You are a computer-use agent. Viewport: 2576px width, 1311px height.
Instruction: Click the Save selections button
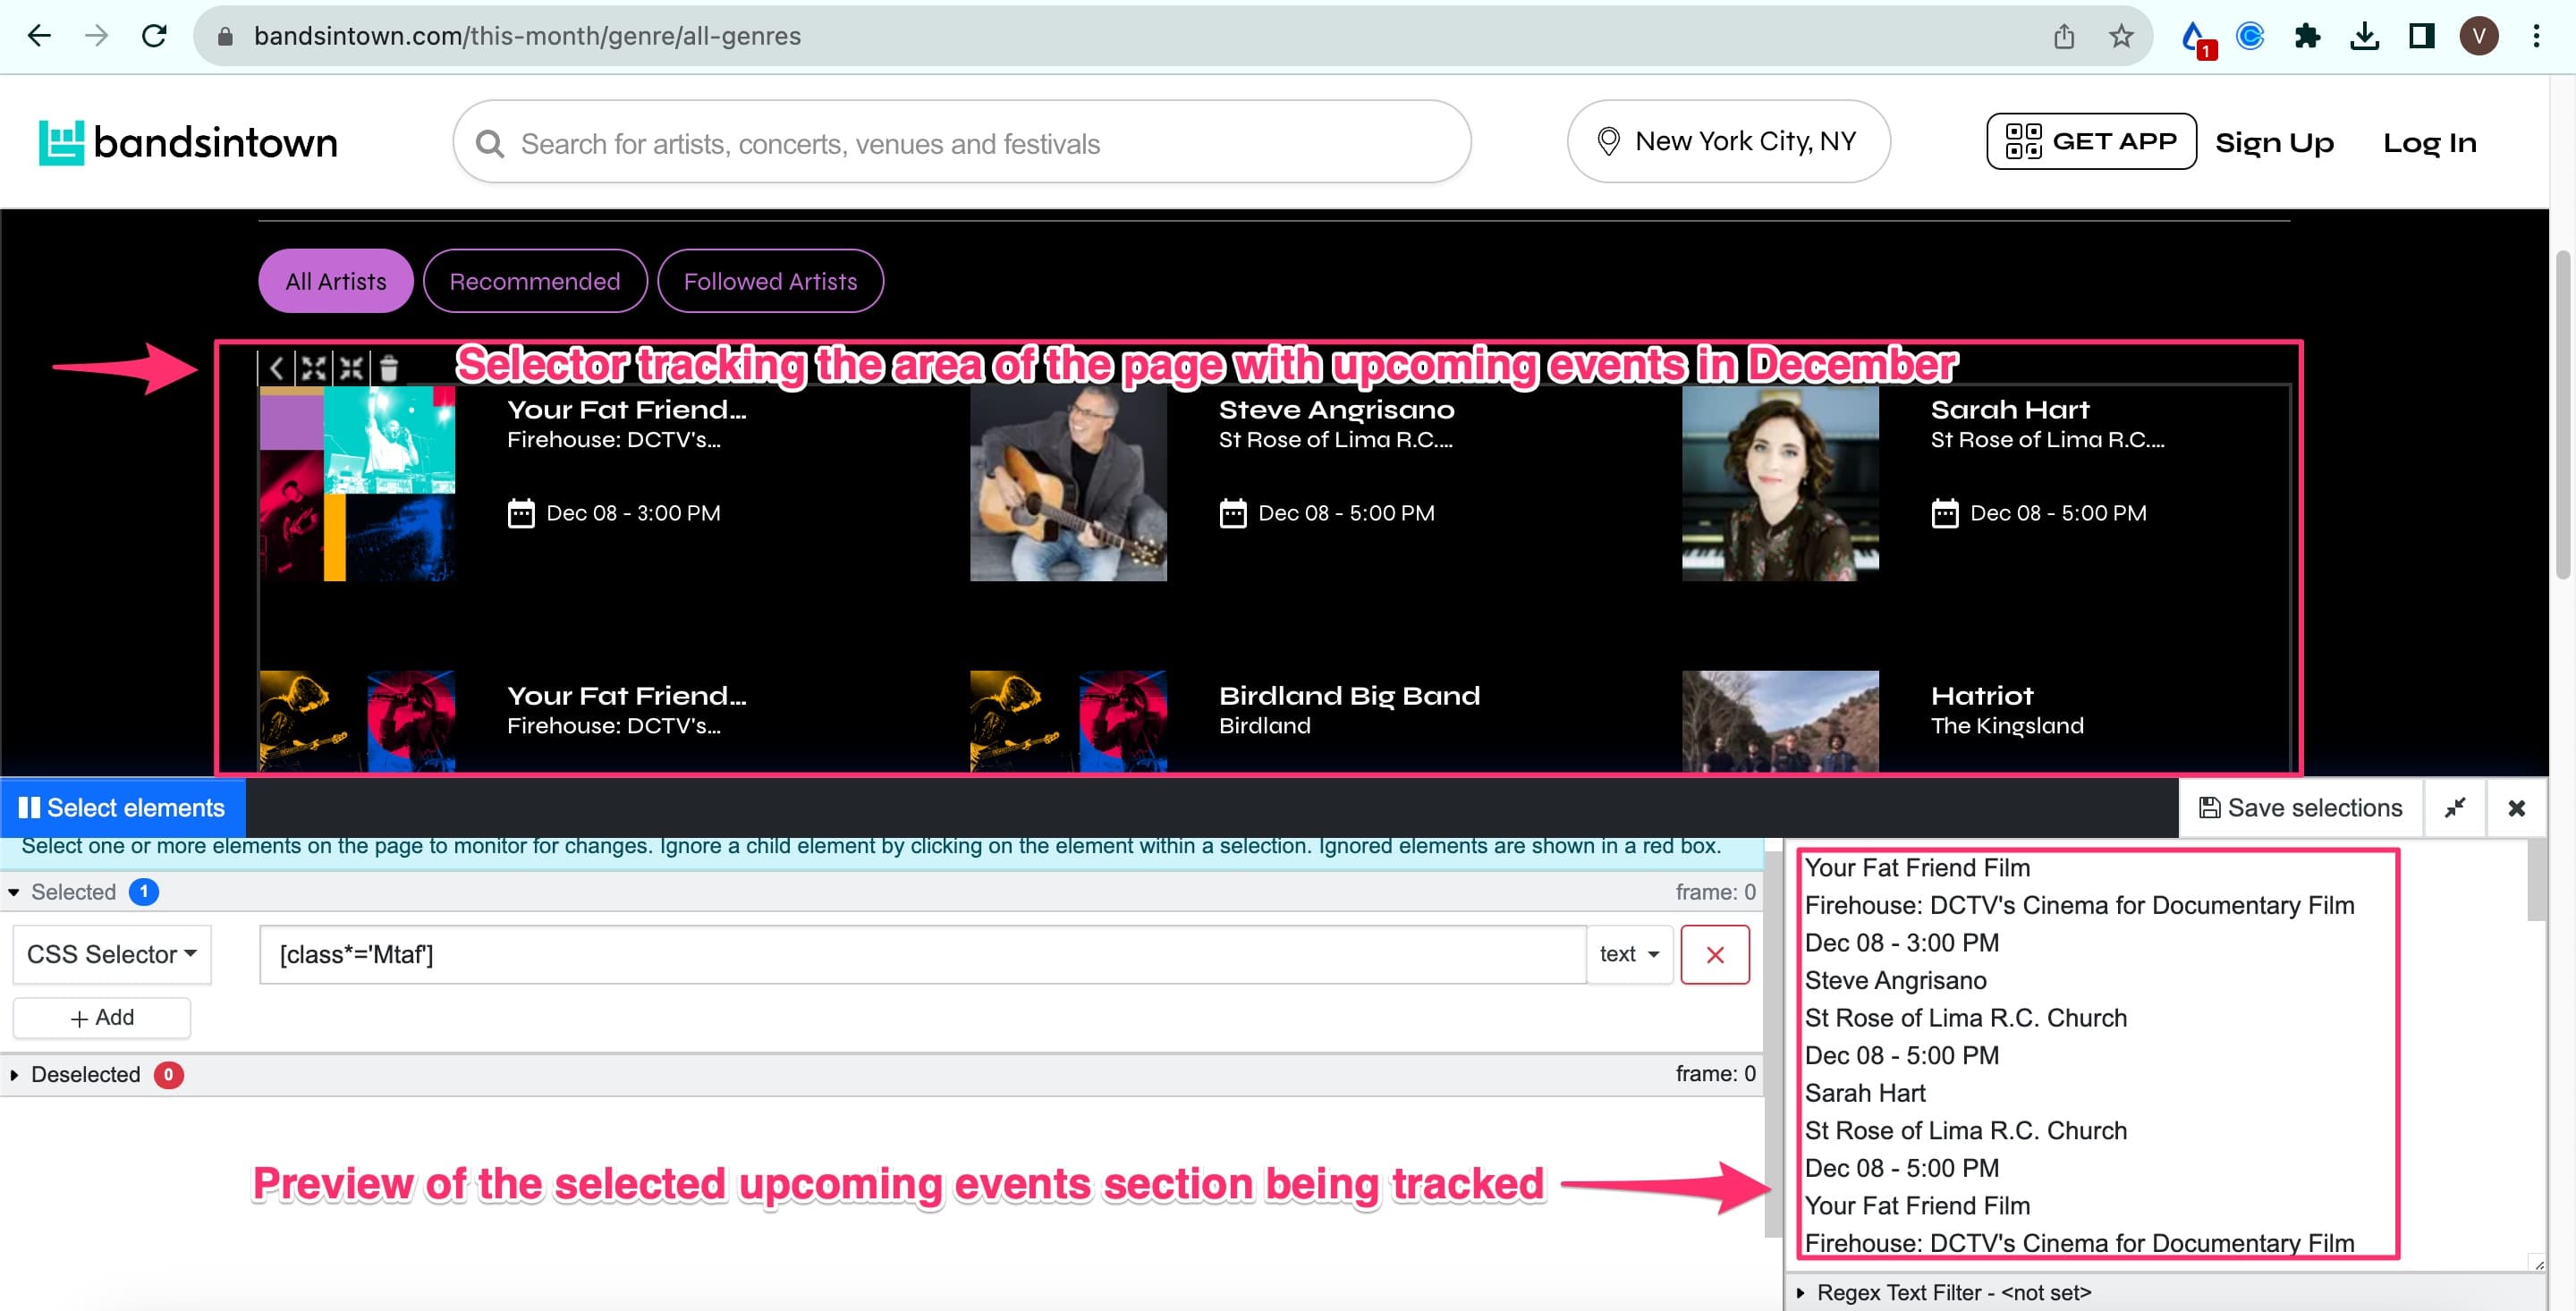click(x=2300, y=807)
